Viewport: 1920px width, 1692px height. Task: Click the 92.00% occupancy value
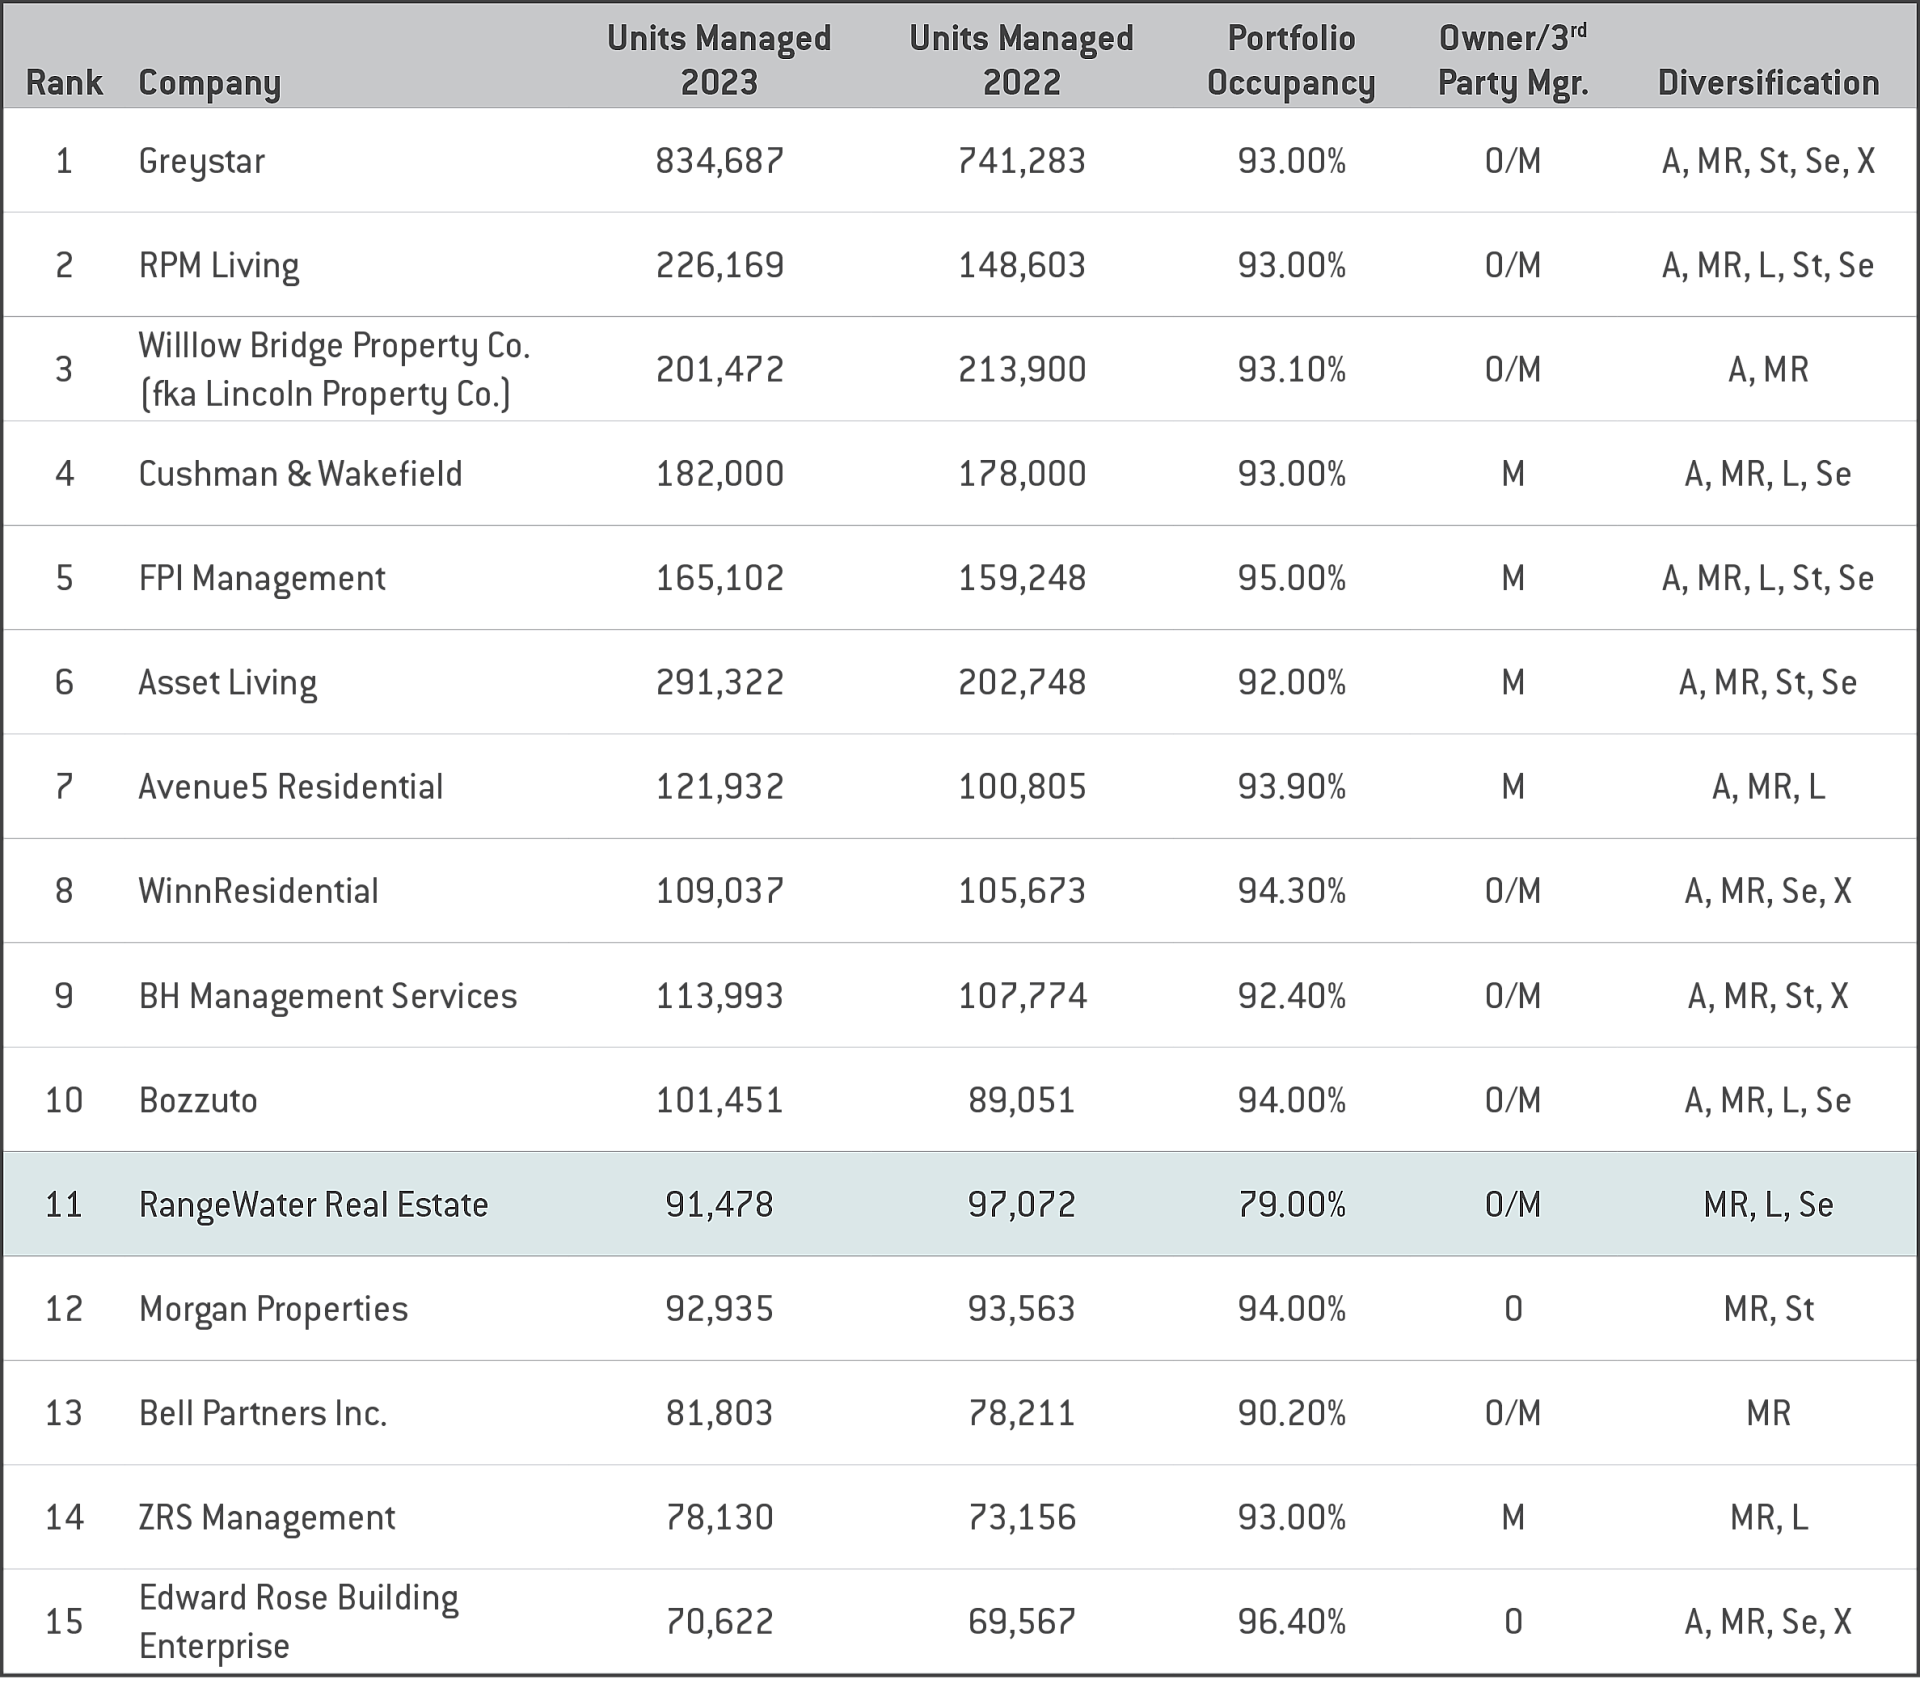(x=1291, y=683)
